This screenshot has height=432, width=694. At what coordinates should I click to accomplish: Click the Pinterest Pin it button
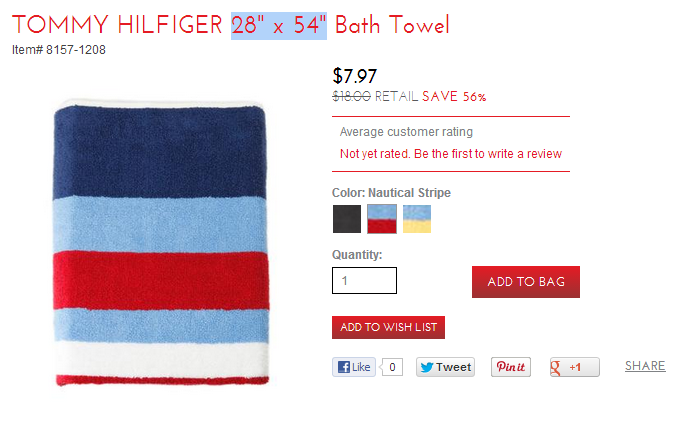click(511, 367)
